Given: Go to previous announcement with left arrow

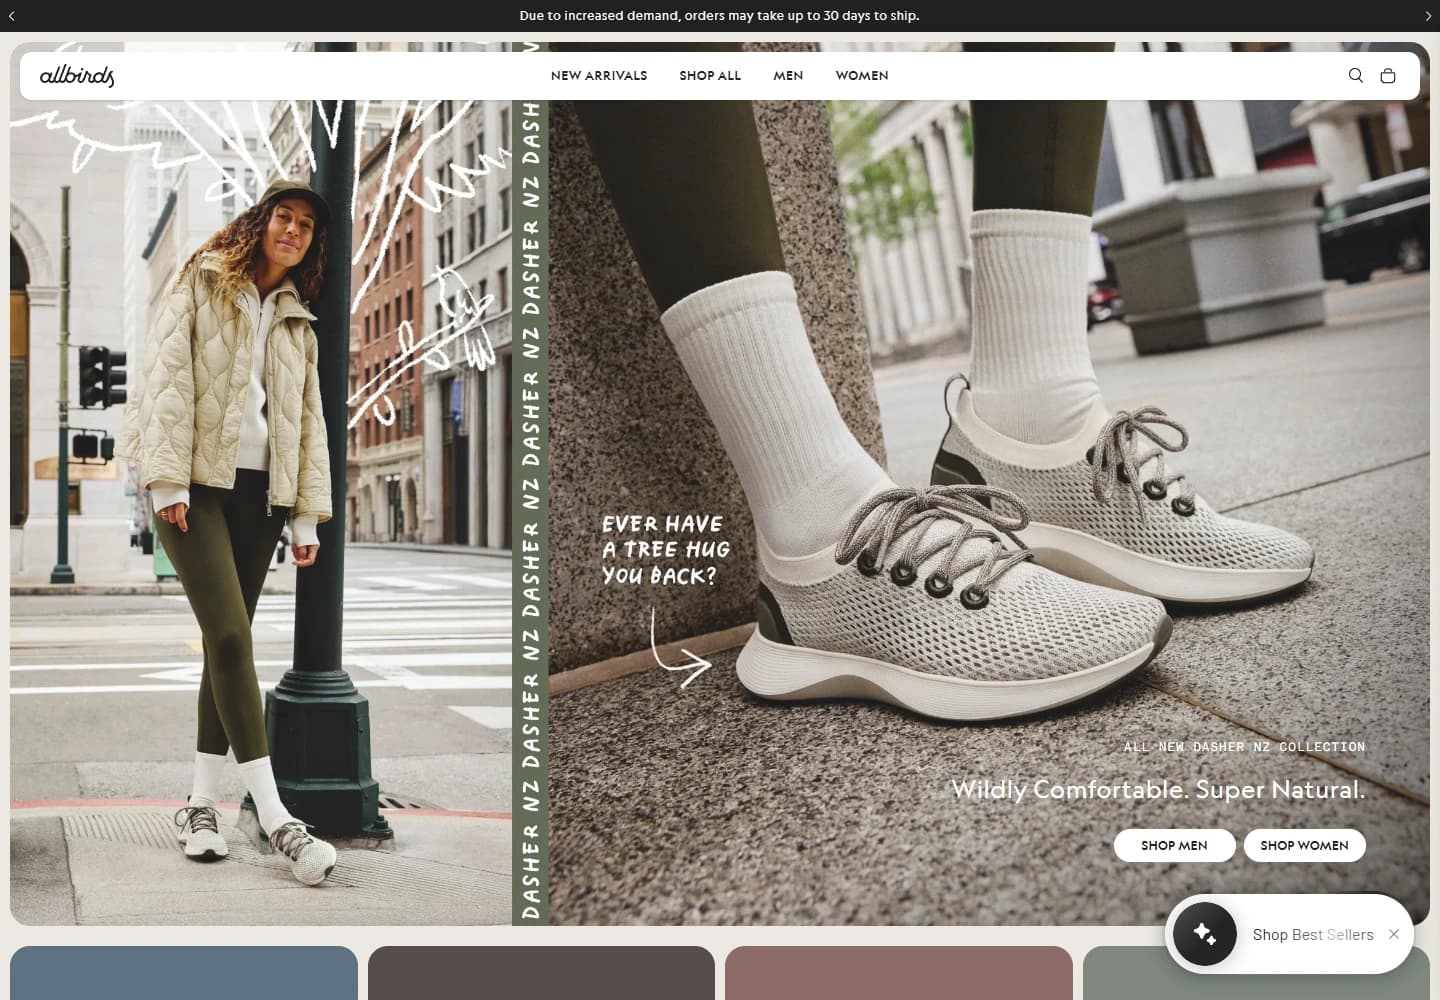Looking at the screenshot, I should tap(12, 16).
